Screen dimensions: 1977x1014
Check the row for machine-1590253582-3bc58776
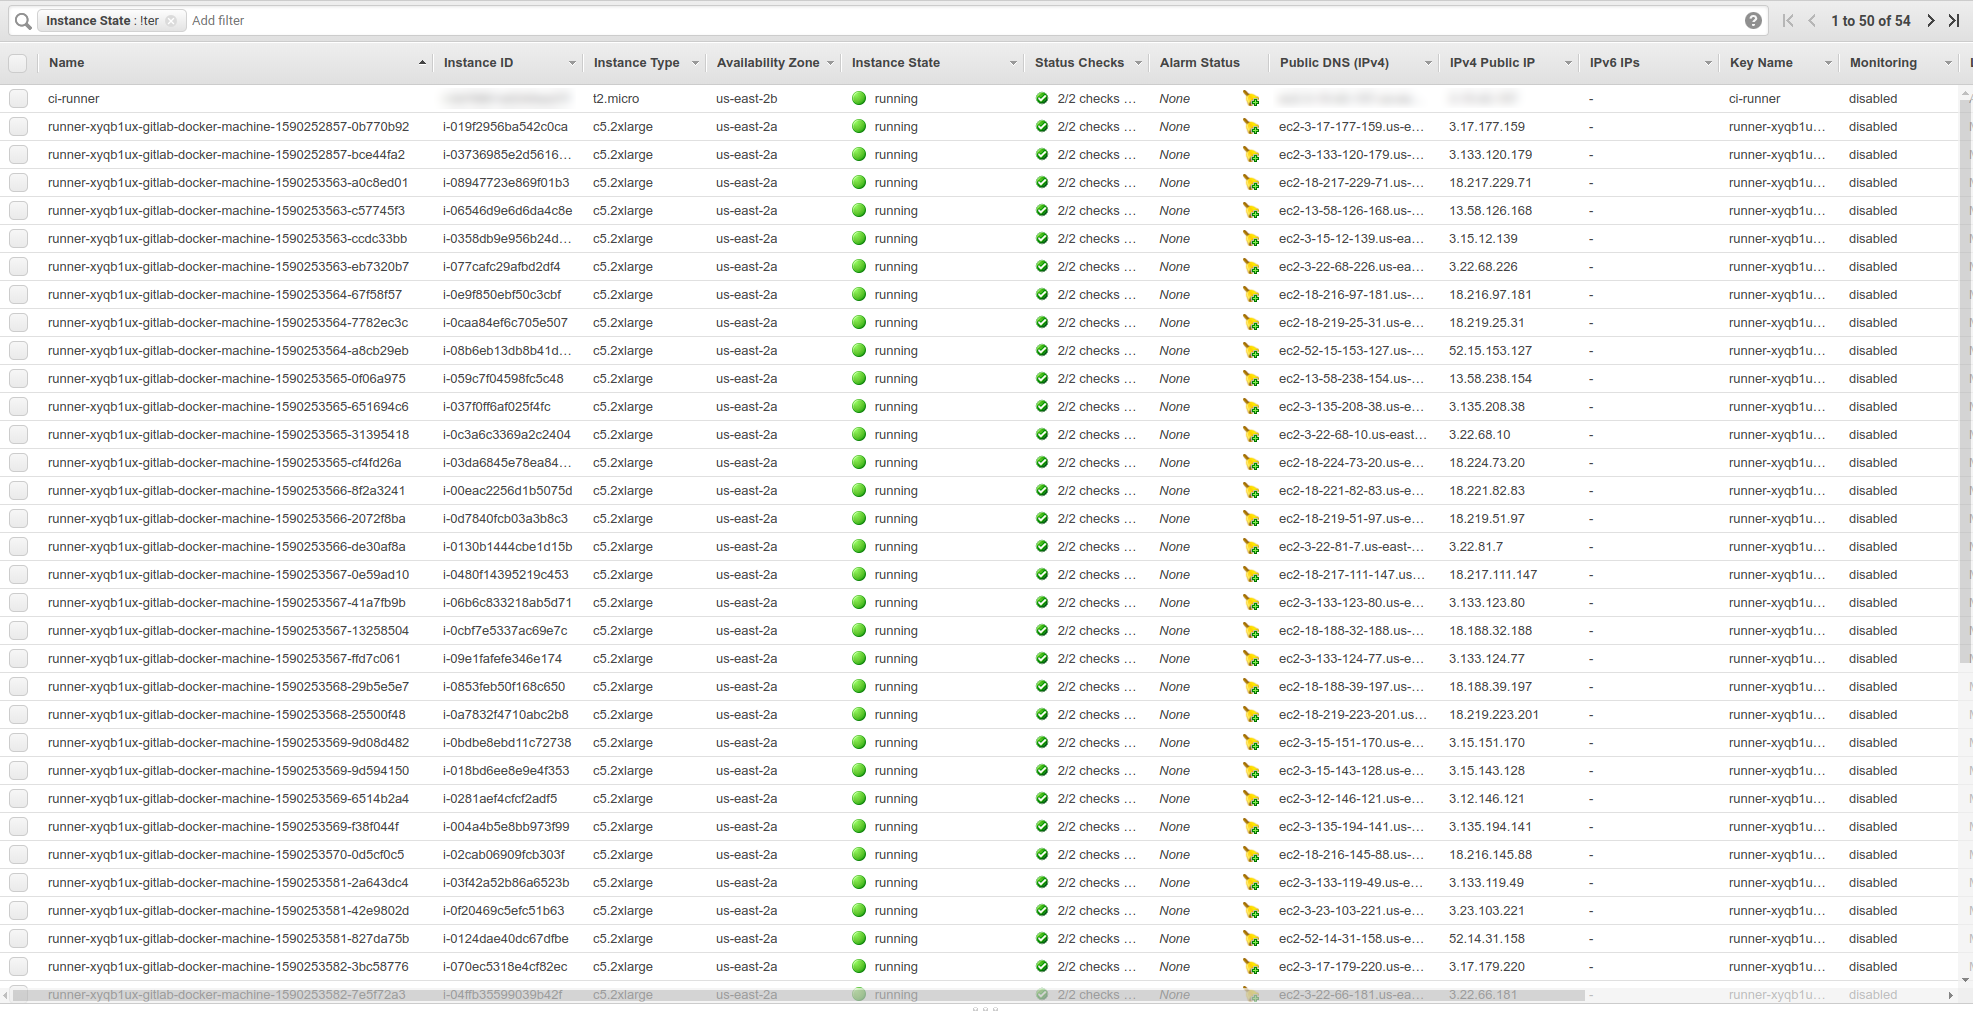click(x=18, y=967)
